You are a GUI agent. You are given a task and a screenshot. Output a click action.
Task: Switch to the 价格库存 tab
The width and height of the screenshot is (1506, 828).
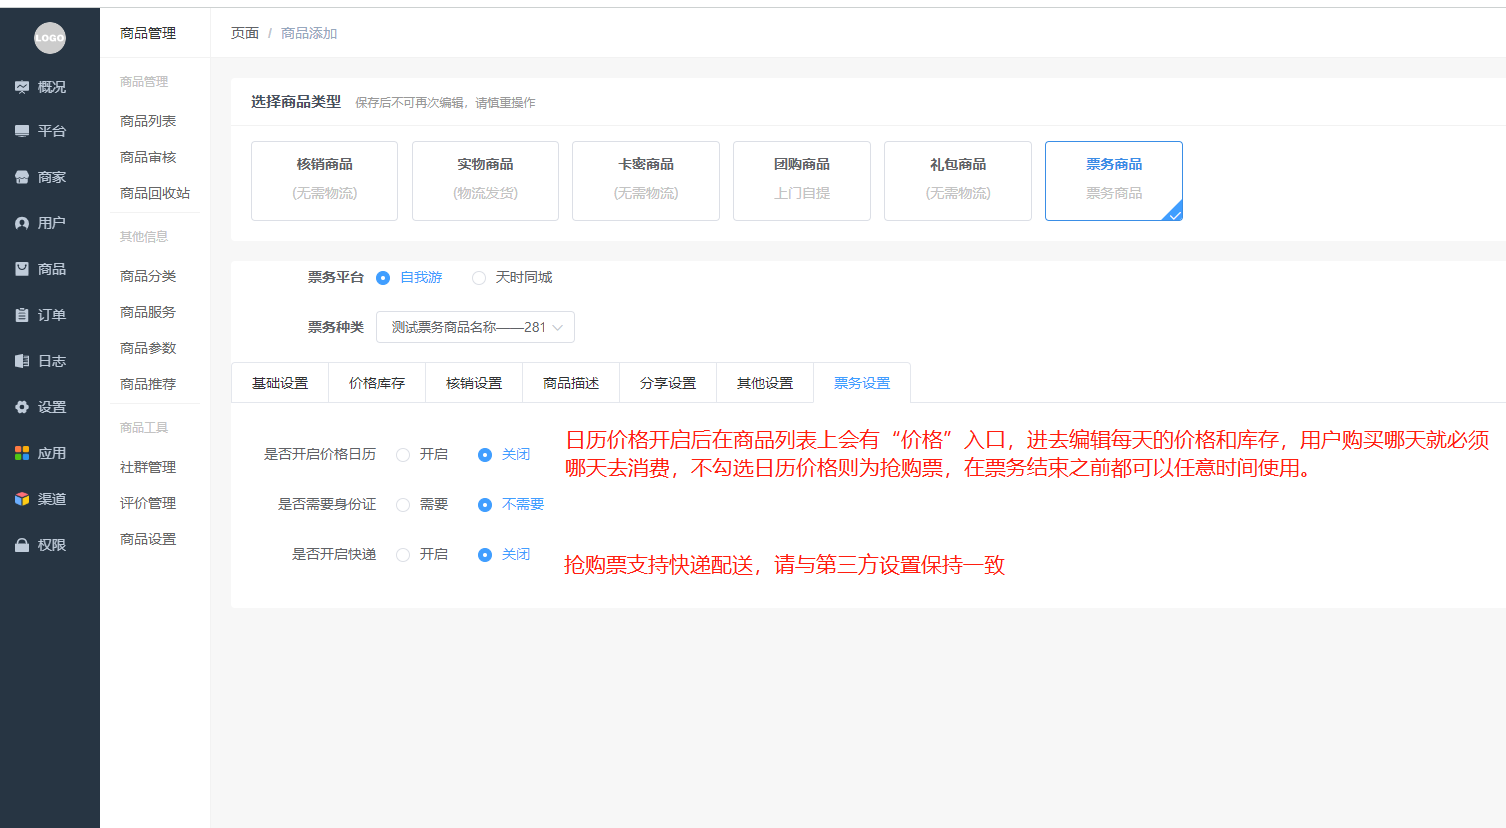tap(377, 383)
